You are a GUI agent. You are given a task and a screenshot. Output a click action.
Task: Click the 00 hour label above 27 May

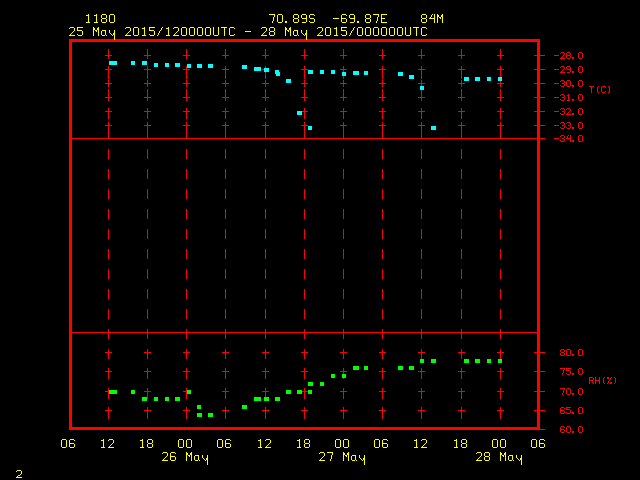click(342, 444)
